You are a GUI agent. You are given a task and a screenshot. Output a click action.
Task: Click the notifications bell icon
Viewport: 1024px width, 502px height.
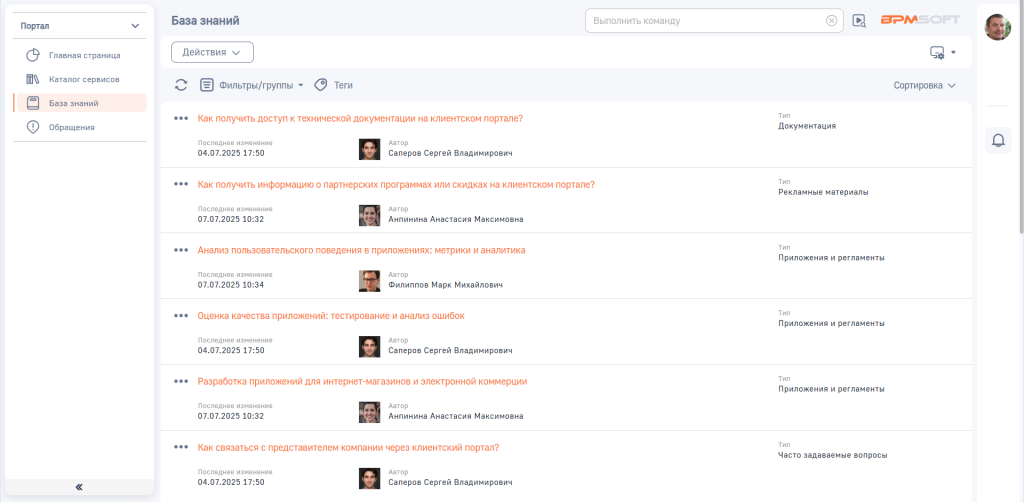(x=997, y=140)
